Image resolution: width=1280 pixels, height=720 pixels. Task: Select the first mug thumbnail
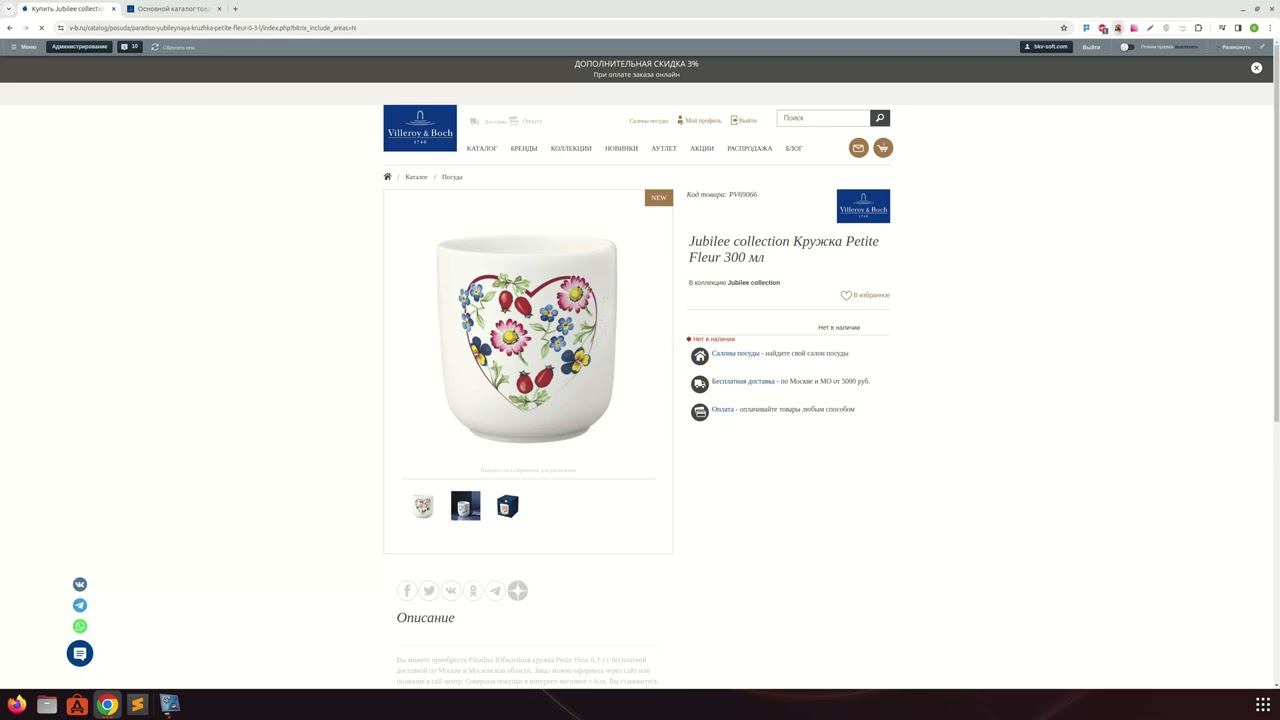coord(423,506)
